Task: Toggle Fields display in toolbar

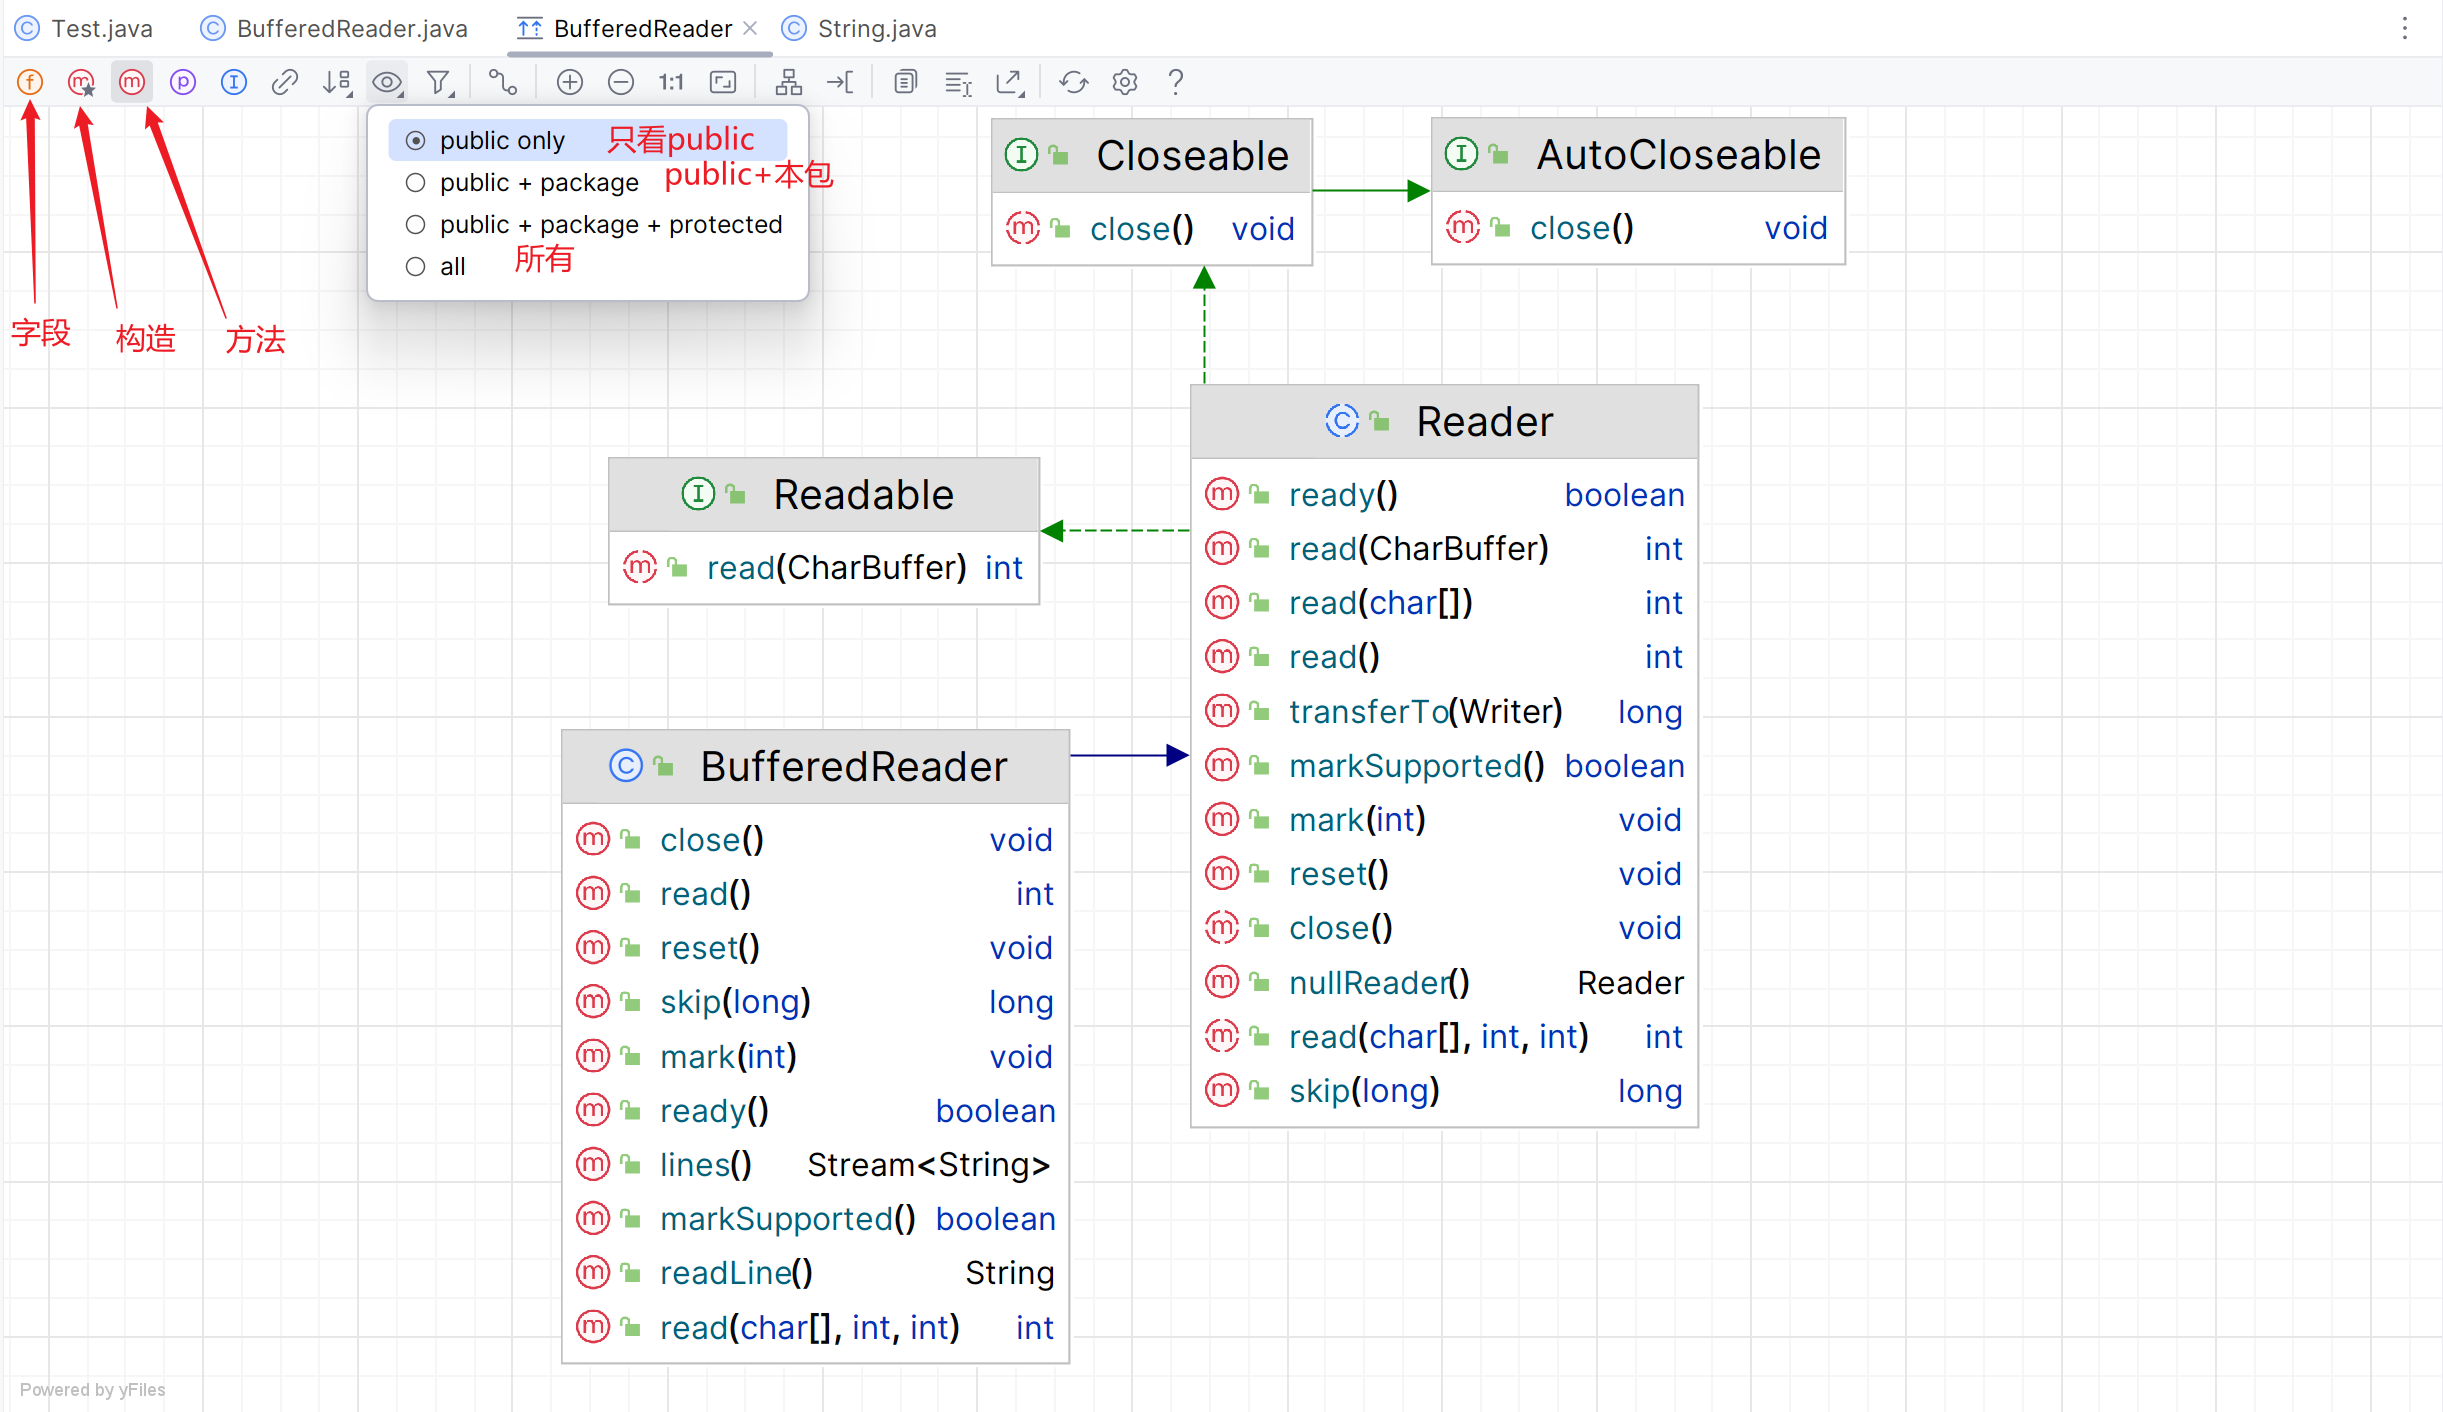Action: pyautogui.click(x=30, y=82)
